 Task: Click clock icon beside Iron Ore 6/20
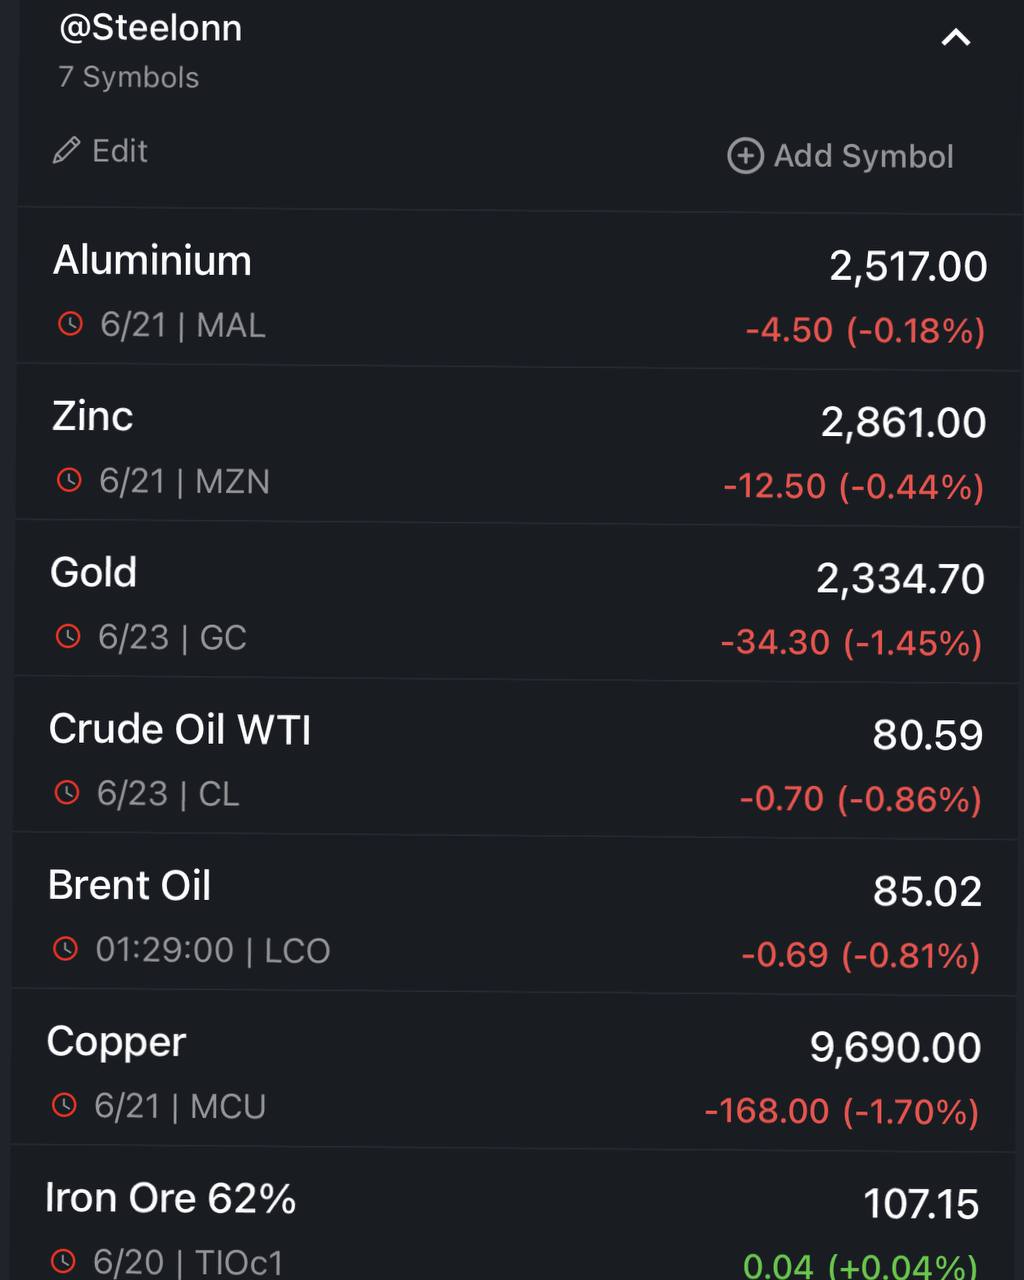(x=63, y=1261)
